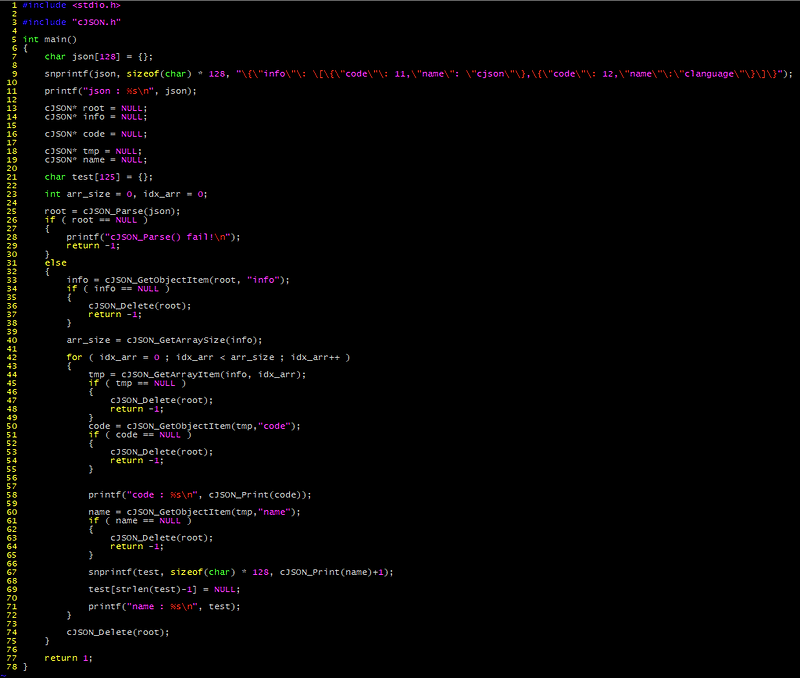
Task: Click 'cJSON* code = NULL;' line
Action: pyautogui.click(x=96, y=134)
